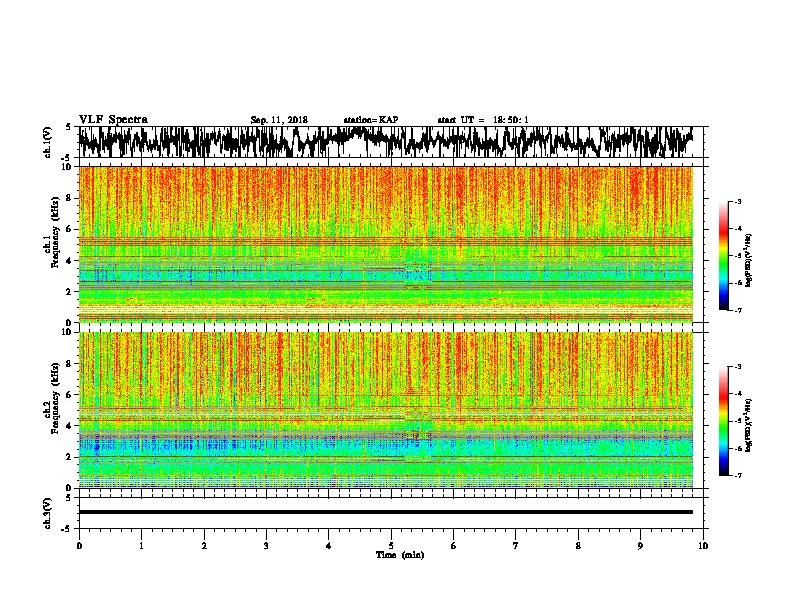Click time axis tick label "6"
The image size is (792, 612).
click(454, 545)
